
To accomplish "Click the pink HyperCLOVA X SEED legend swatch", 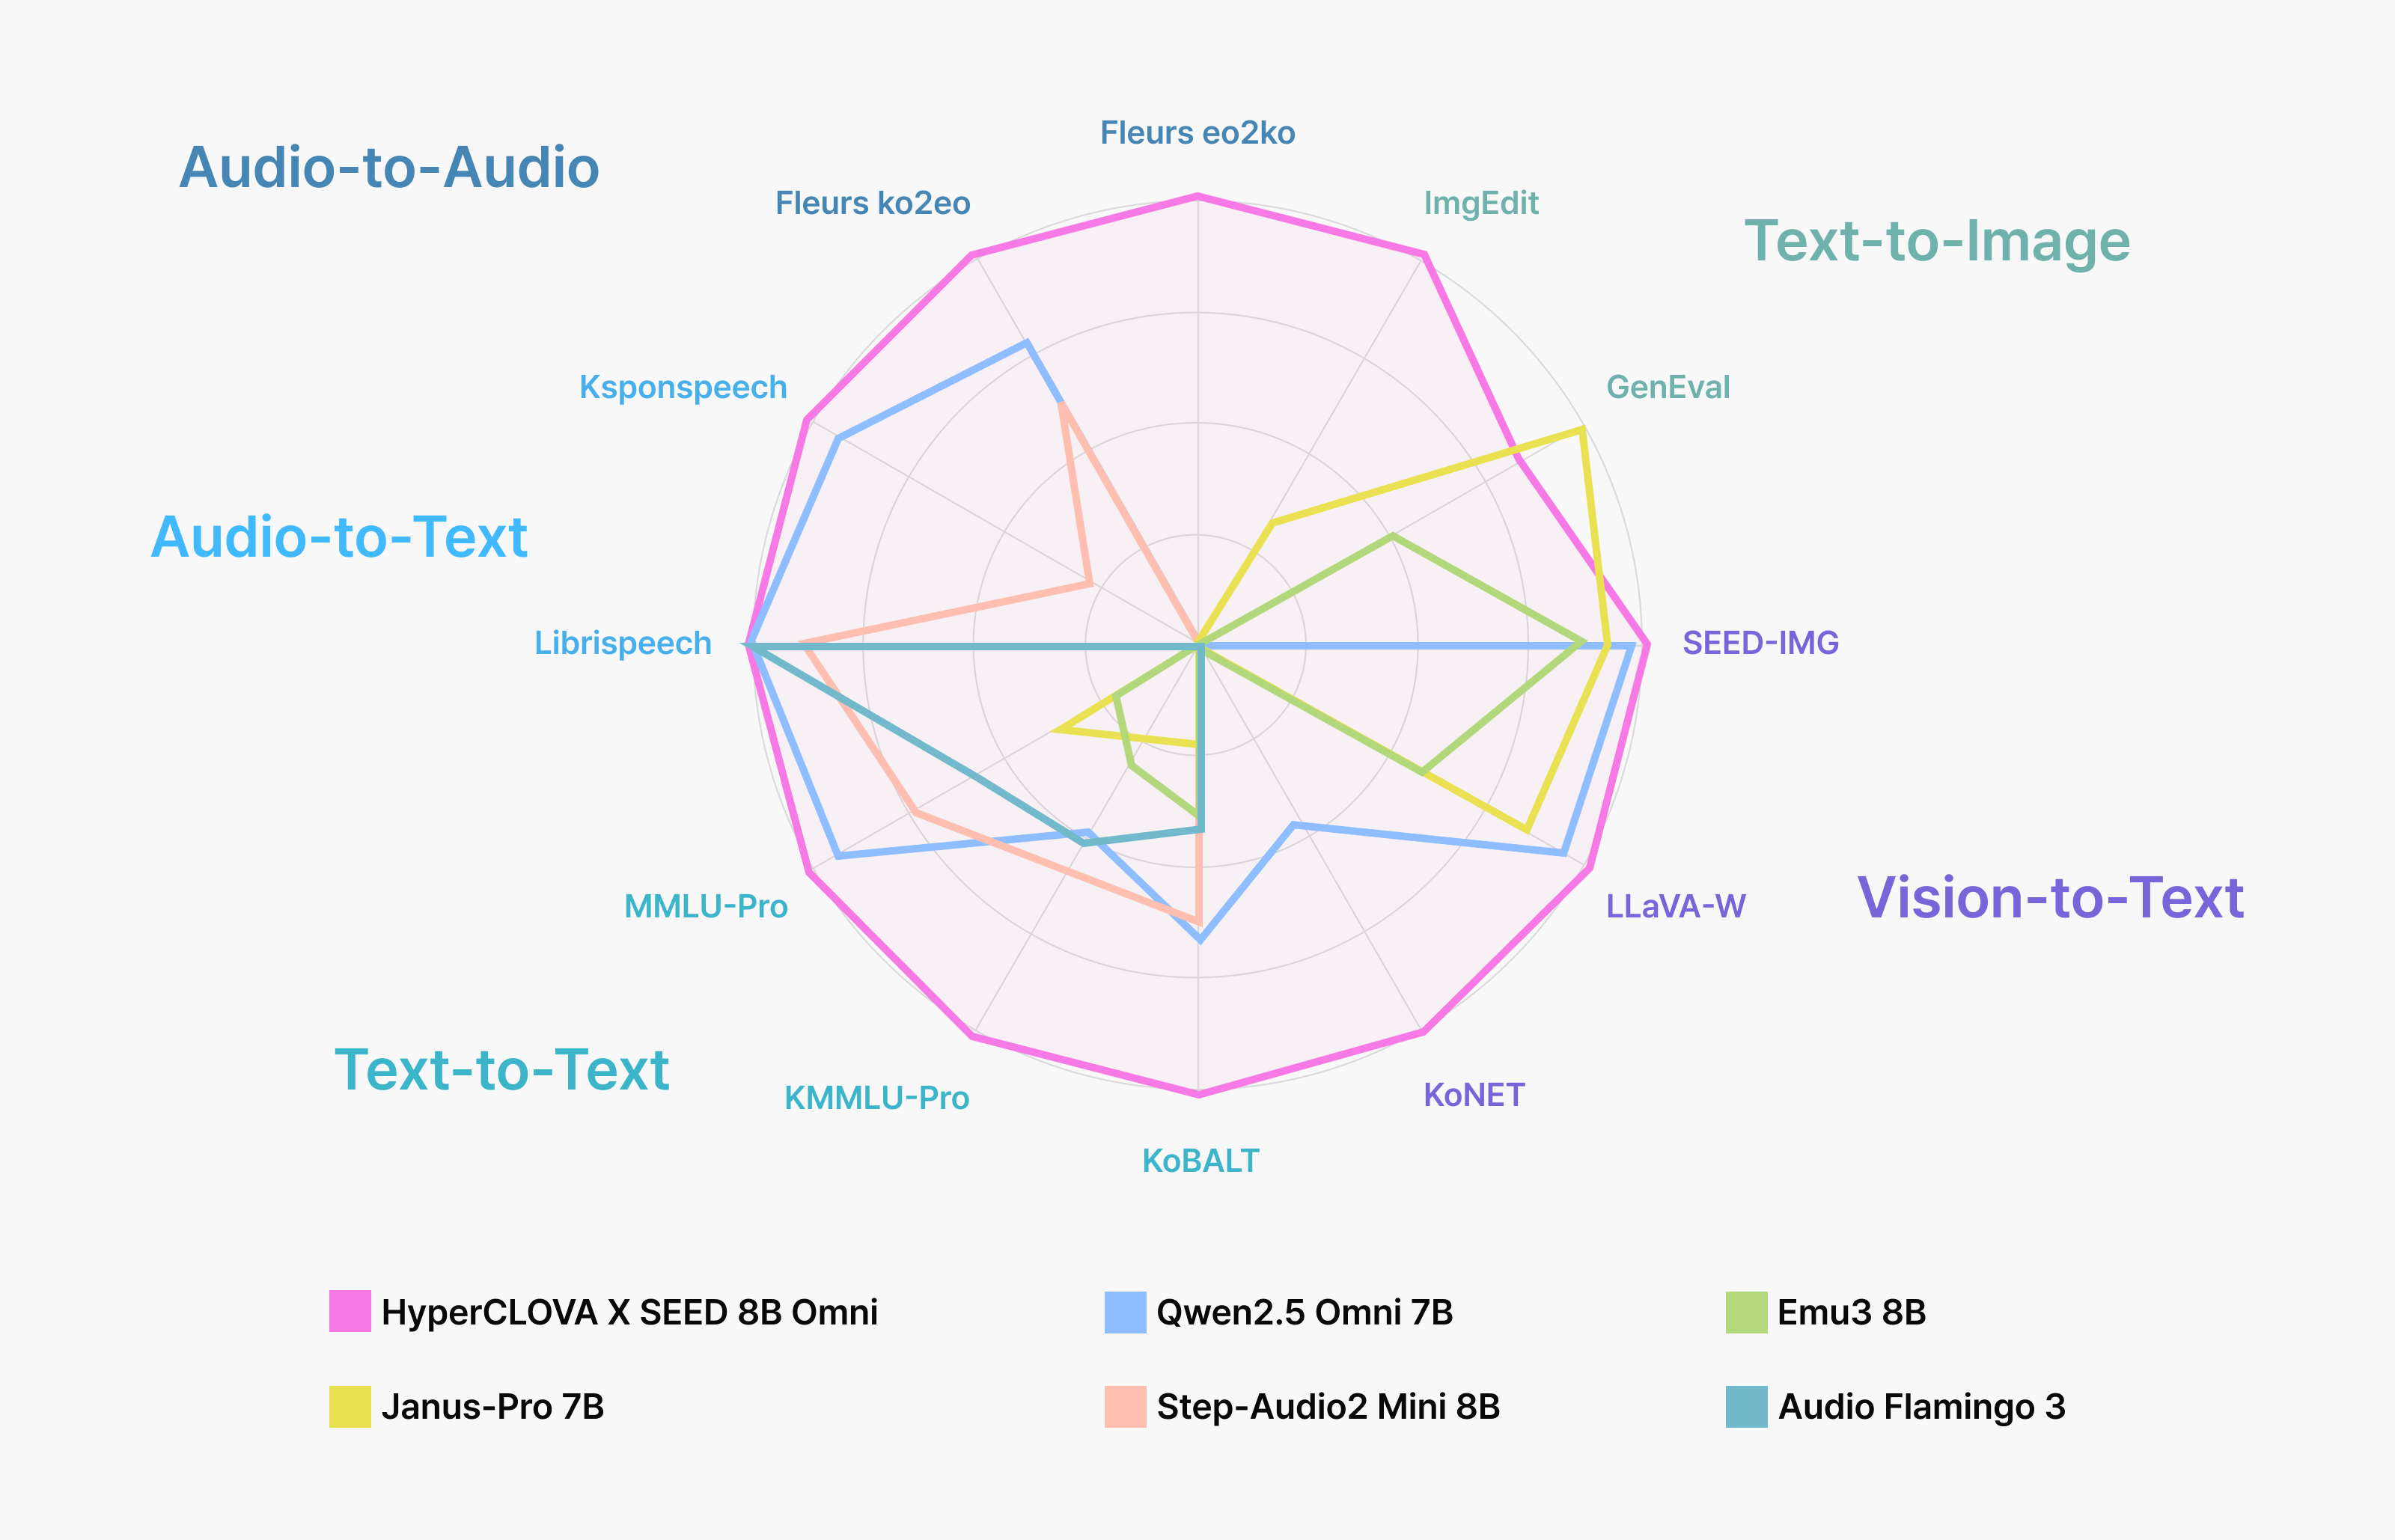I will click(350, 1311).
